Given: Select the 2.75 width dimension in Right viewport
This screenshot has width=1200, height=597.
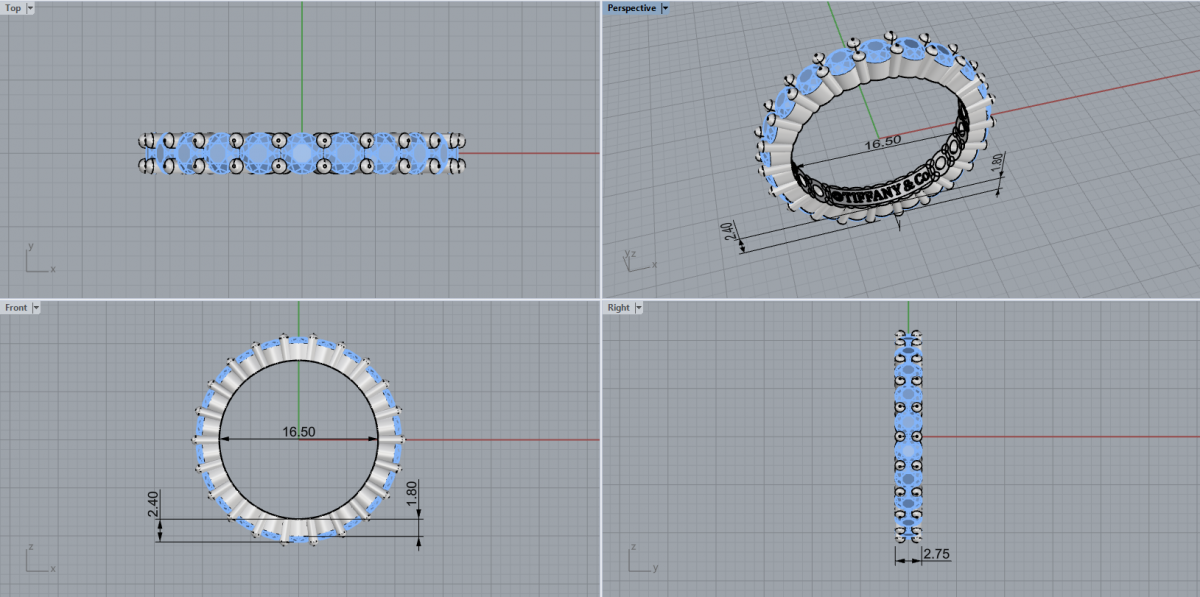Looking at the screenshot, I should 936,553.
